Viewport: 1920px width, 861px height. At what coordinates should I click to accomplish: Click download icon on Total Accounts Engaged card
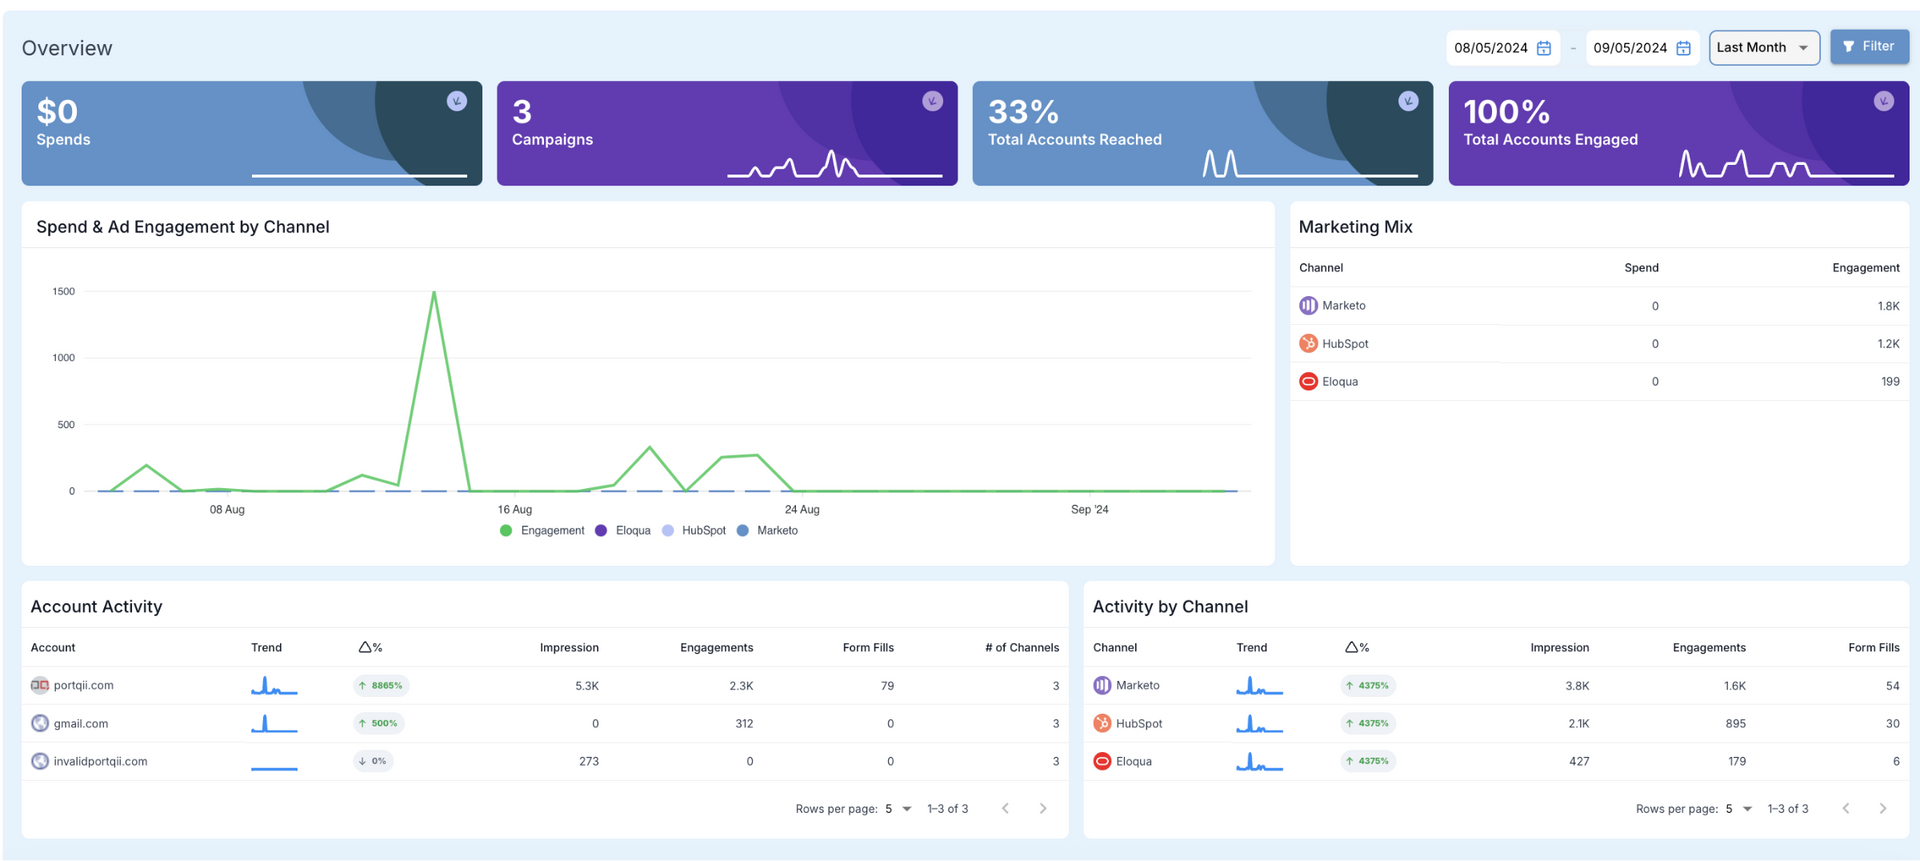(1884, 101)
